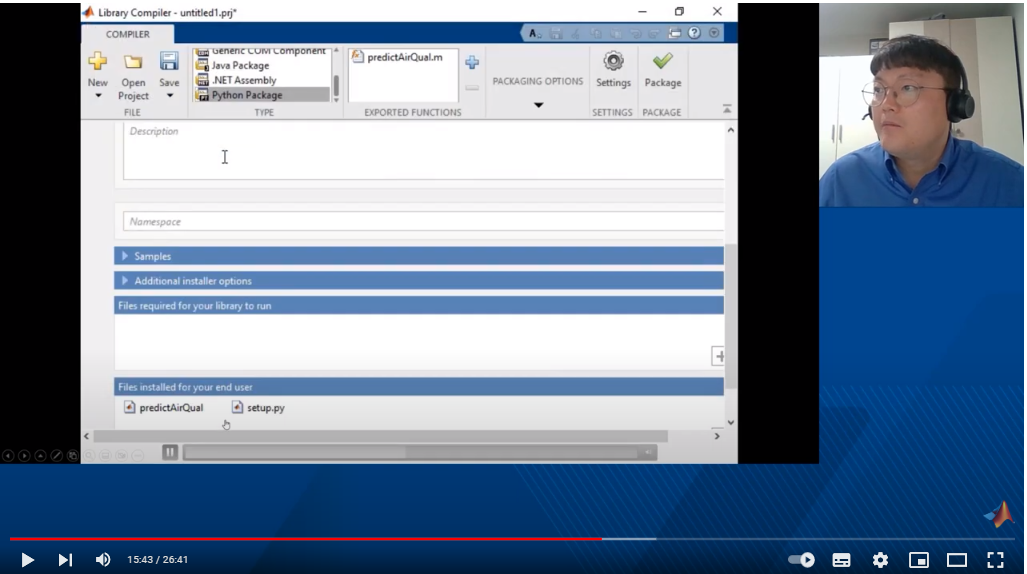Toggle subtitles/closed captions

click(842, 560)
